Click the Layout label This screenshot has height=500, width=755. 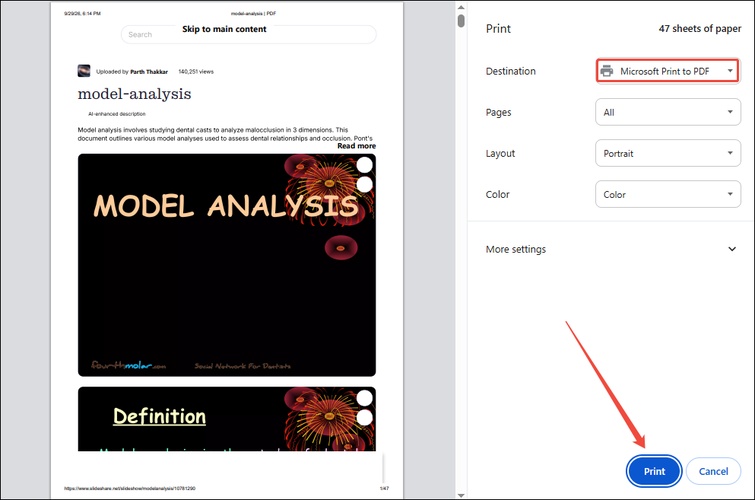[500, 153]
